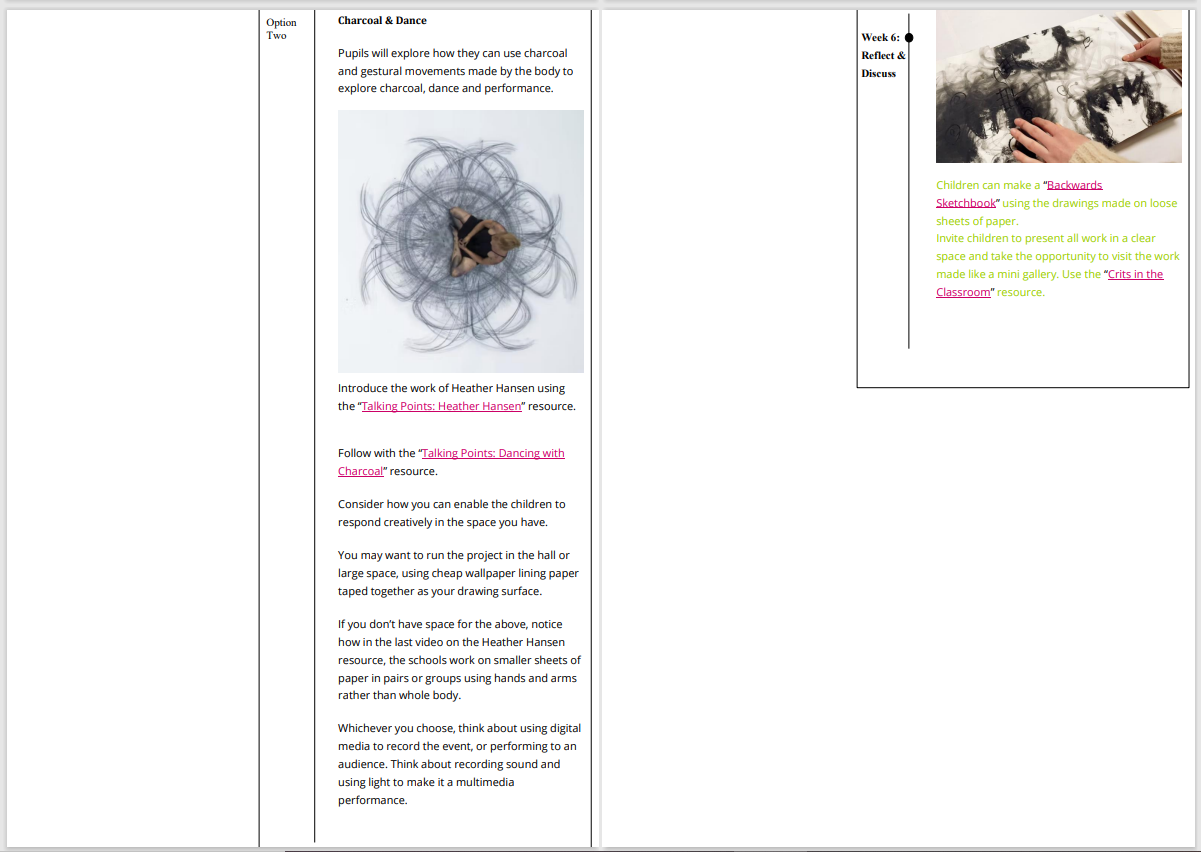Screen dimensions: 1201x852
Task: Click the paragraph starting 'If you don't have space'
Action: (x=459, y=660)
